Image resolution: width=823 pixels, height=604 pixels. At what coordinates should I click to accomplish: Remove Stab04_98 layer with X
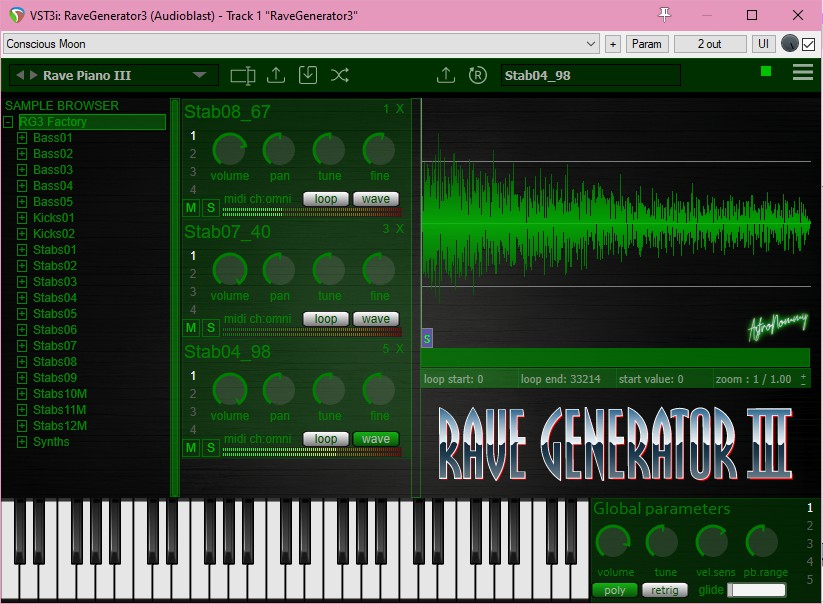pyautogui.click(x=400, y=348)
